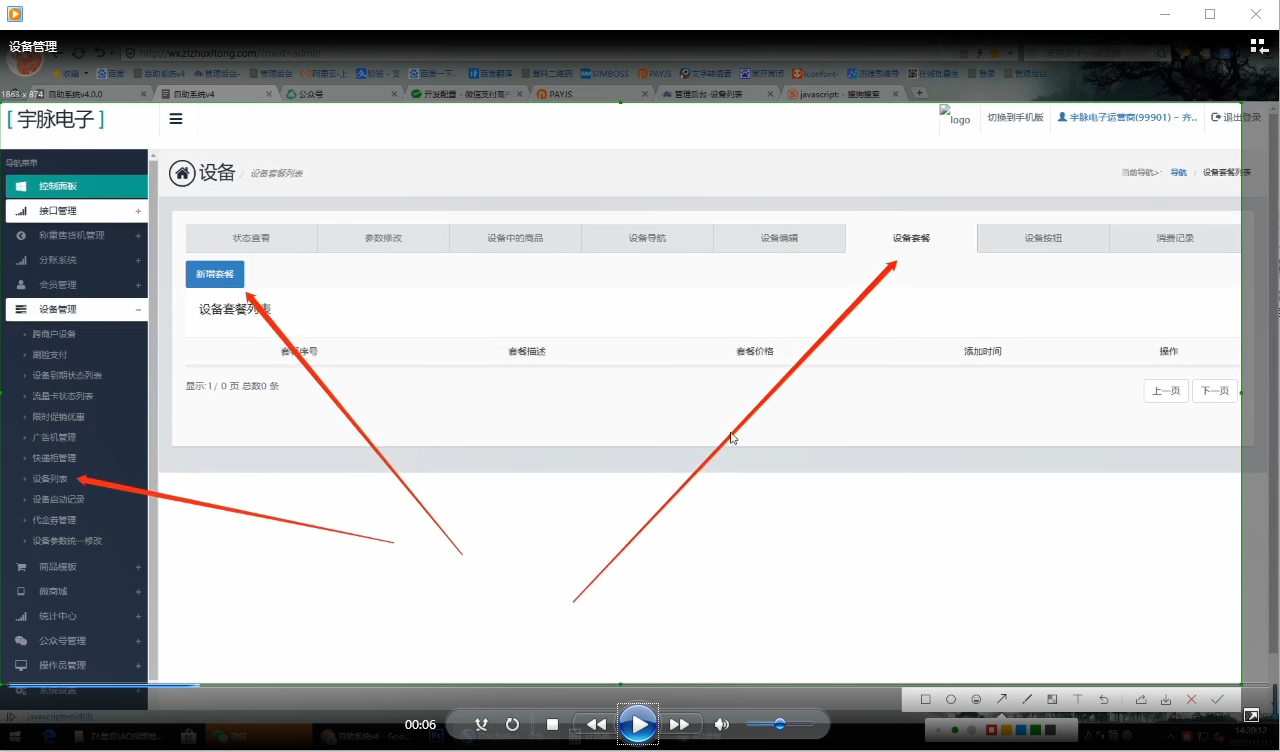Click the shuffle icon in player
Image resolution: width=1280 pixels, height=752 pixels.
[x=481, y=724]
